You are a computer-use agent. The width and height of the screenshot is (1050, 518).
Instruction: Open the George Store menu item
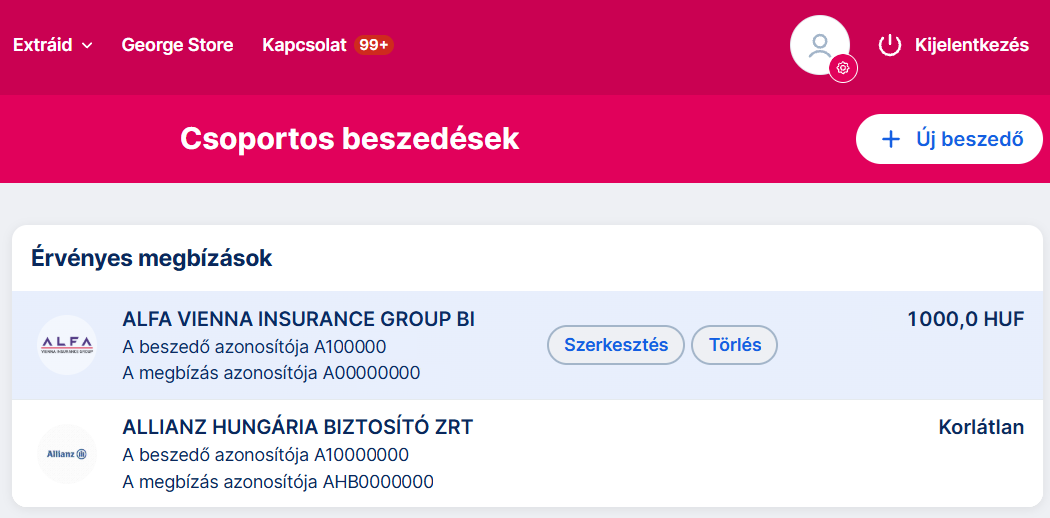pos(177,45)
